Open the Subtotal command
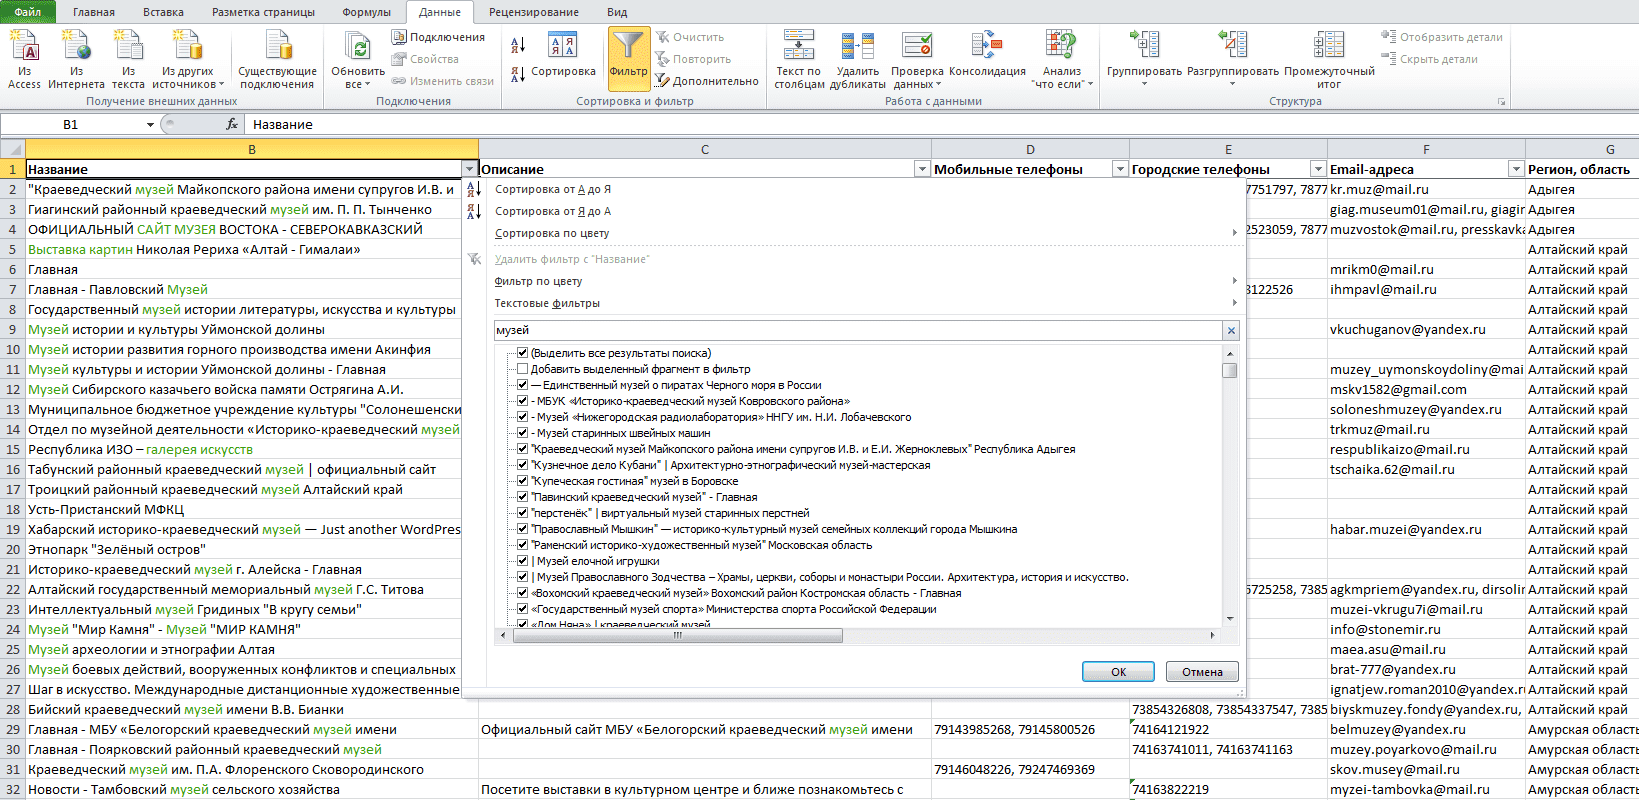1639x800 pixels. (1329, 59)
